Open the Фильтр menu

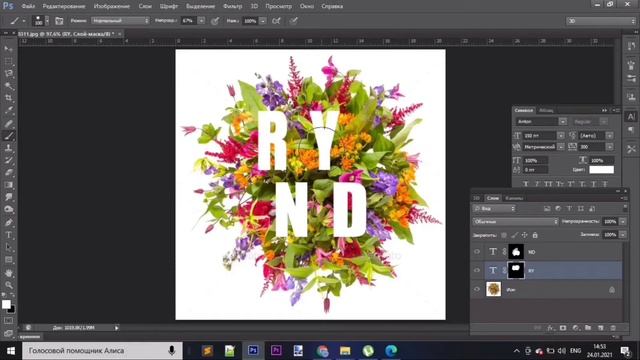pyautogui.click(x=232, y=6)
